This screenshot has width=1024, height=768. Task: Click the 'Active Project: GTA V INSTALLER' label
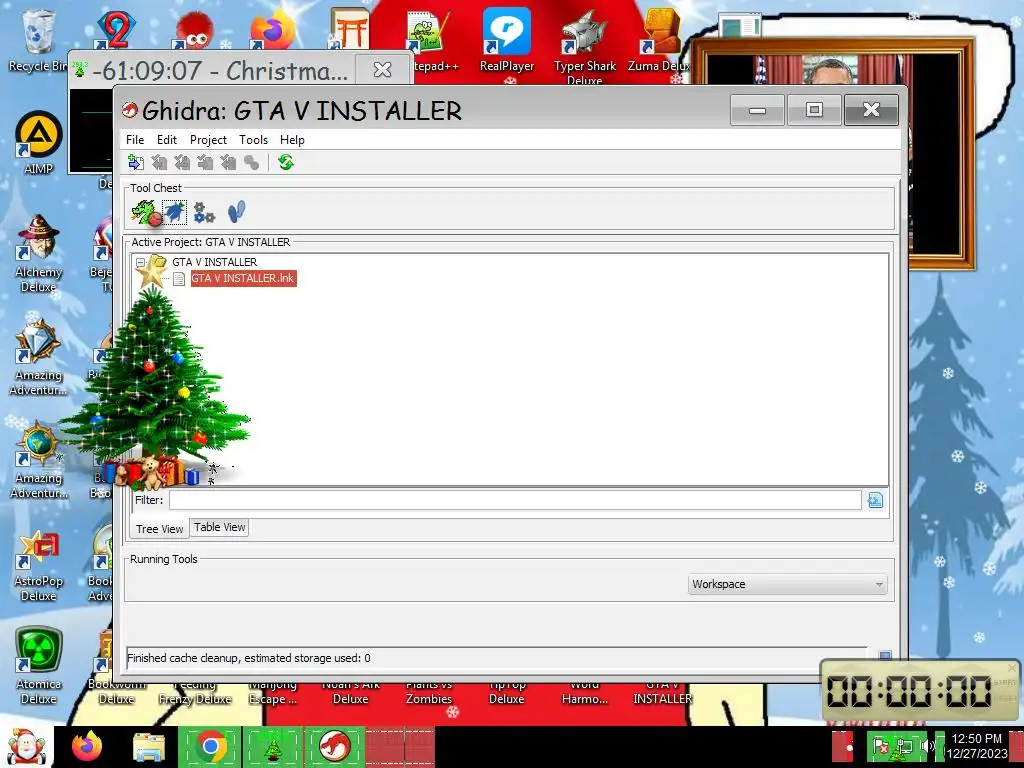click(x=210, y=242)
